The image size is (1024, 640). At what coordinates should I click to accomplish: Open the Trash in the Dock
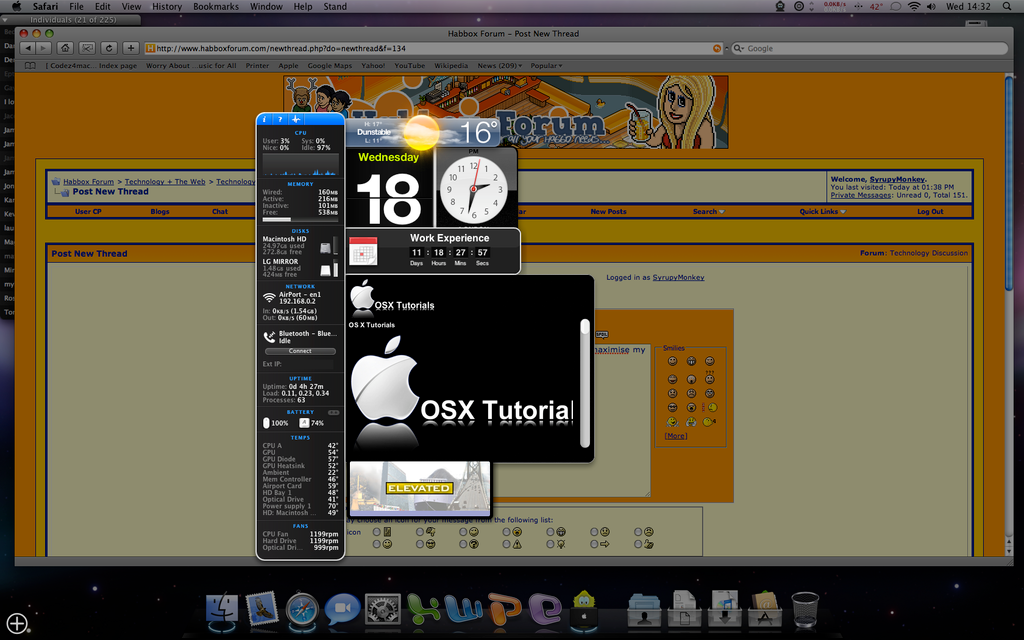coord(804,609)
